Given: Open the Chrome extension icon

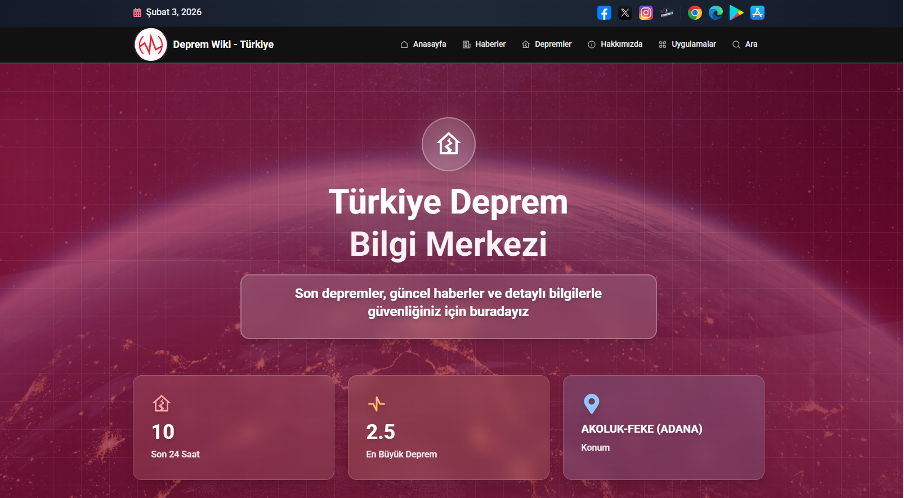Looking at the screenshot, I should [695, 13].
